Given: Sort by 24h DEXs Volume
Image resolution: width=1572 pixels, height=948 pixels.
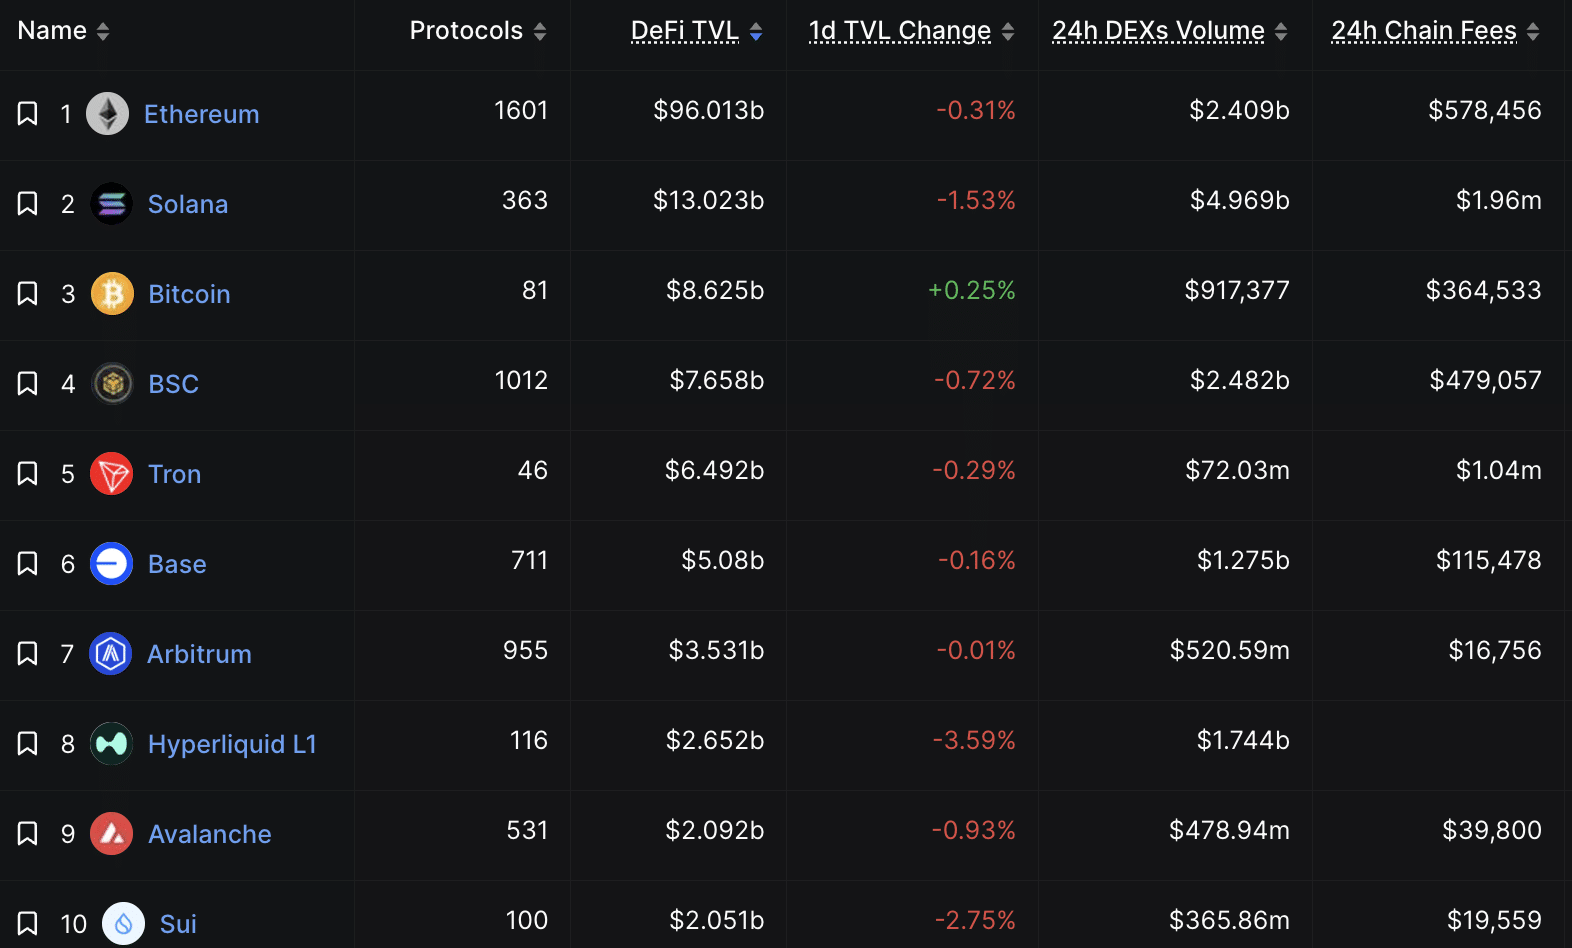Looking at the screenshot, I should click(1157, 30).
